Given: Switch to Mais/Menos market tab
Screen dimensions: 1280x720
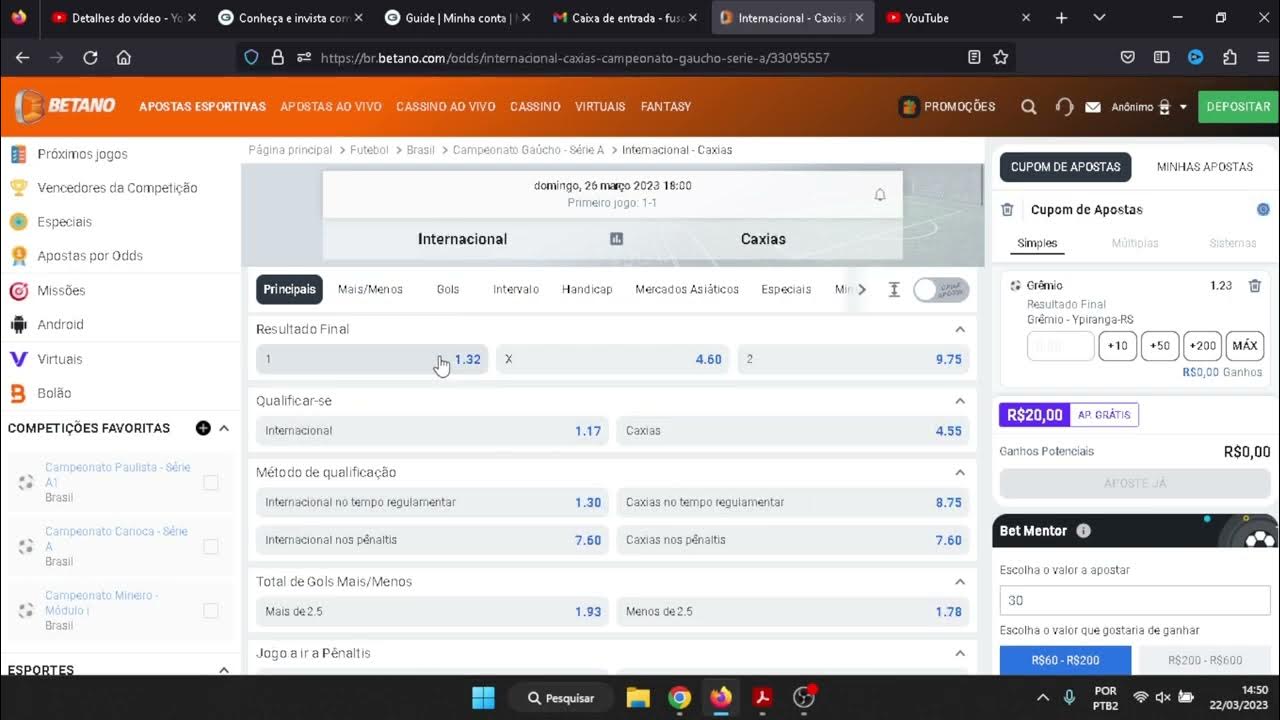Looking at the screenshot, I should pos(370,289).
